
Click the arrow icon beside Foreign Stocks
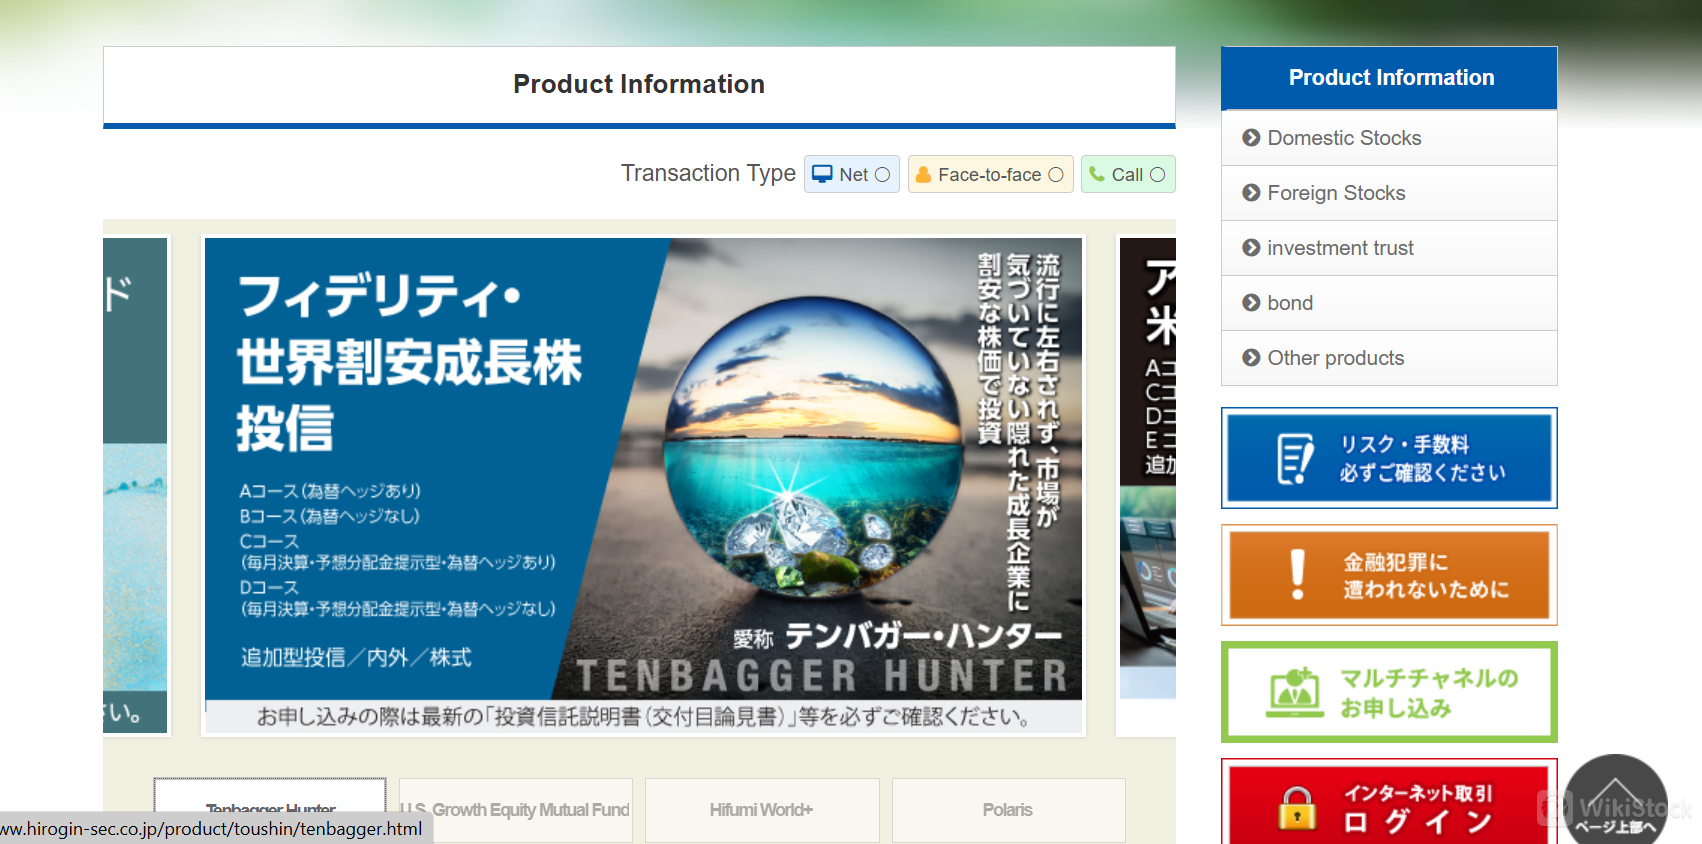coord(1251,193)
